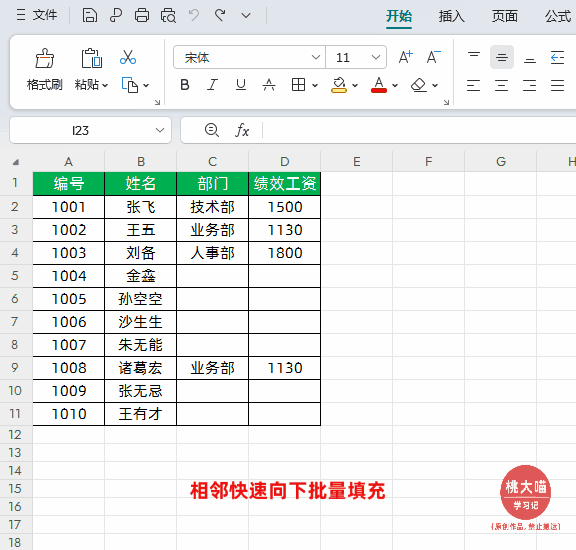Switch to the 页面 tab
576x550 pixels.
(x=505, y=16)
